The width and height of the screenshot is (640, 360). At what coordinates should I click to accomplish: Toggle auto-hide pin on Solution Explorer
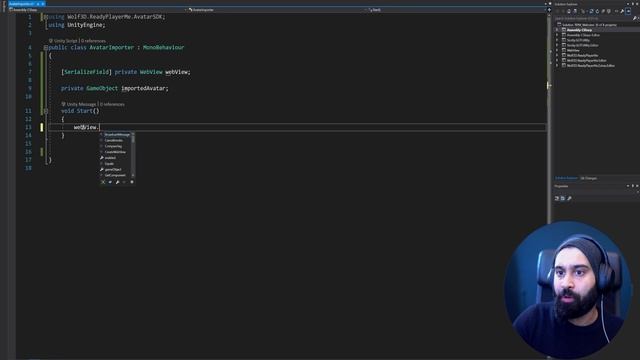click(x=633, y=4)
